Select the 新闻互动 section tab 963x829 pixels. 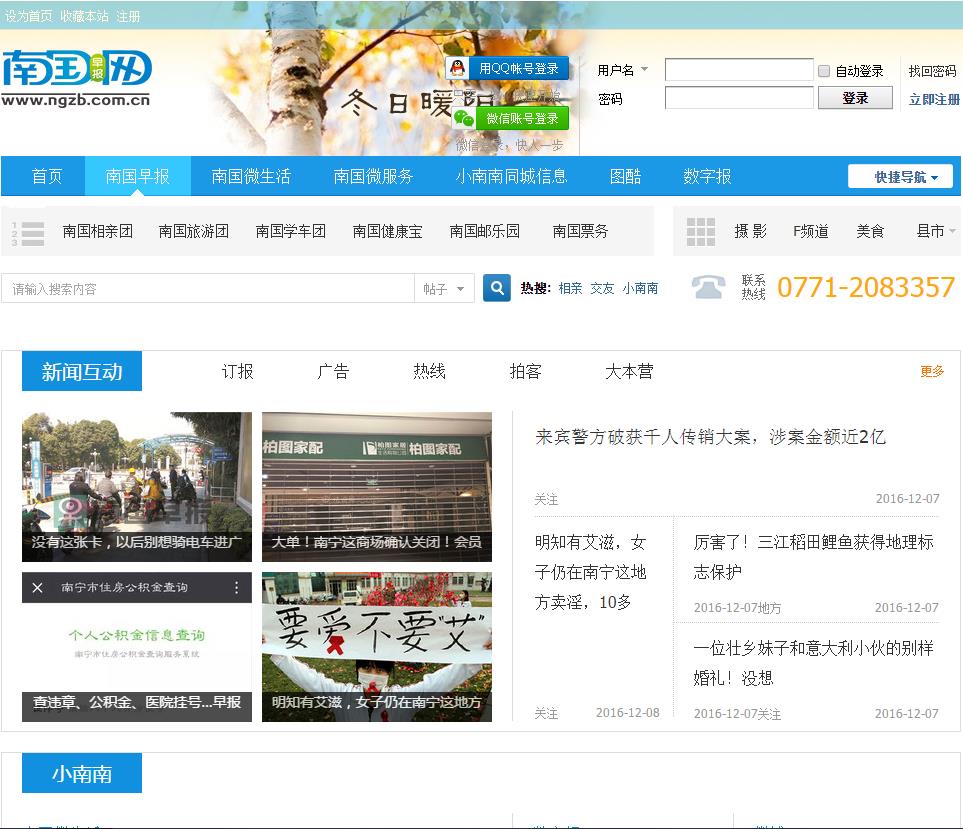82,371
